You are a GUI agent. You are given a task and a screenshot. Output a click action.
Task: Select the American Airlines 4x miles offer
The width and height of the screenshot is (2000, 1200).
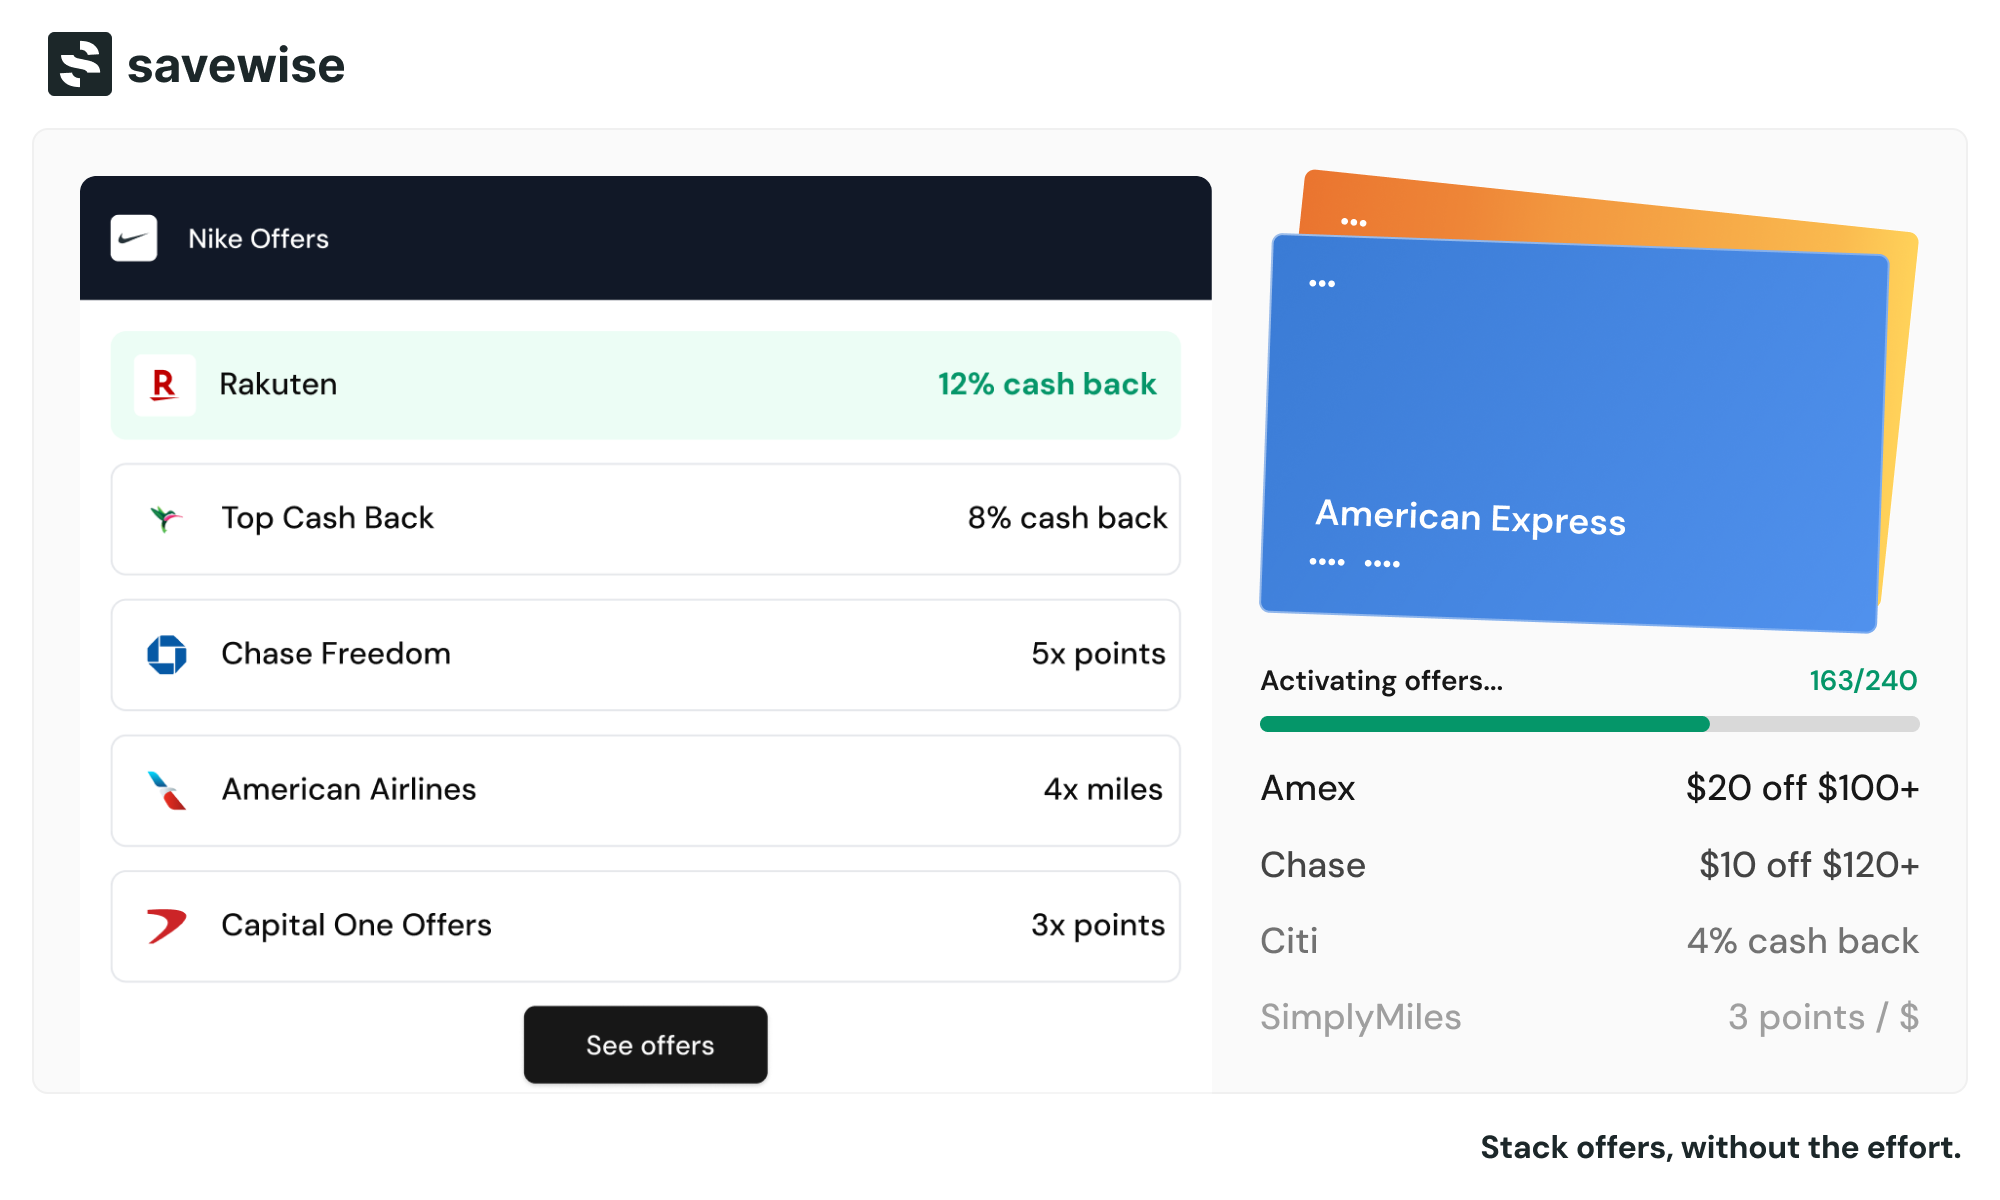point(645,790)
